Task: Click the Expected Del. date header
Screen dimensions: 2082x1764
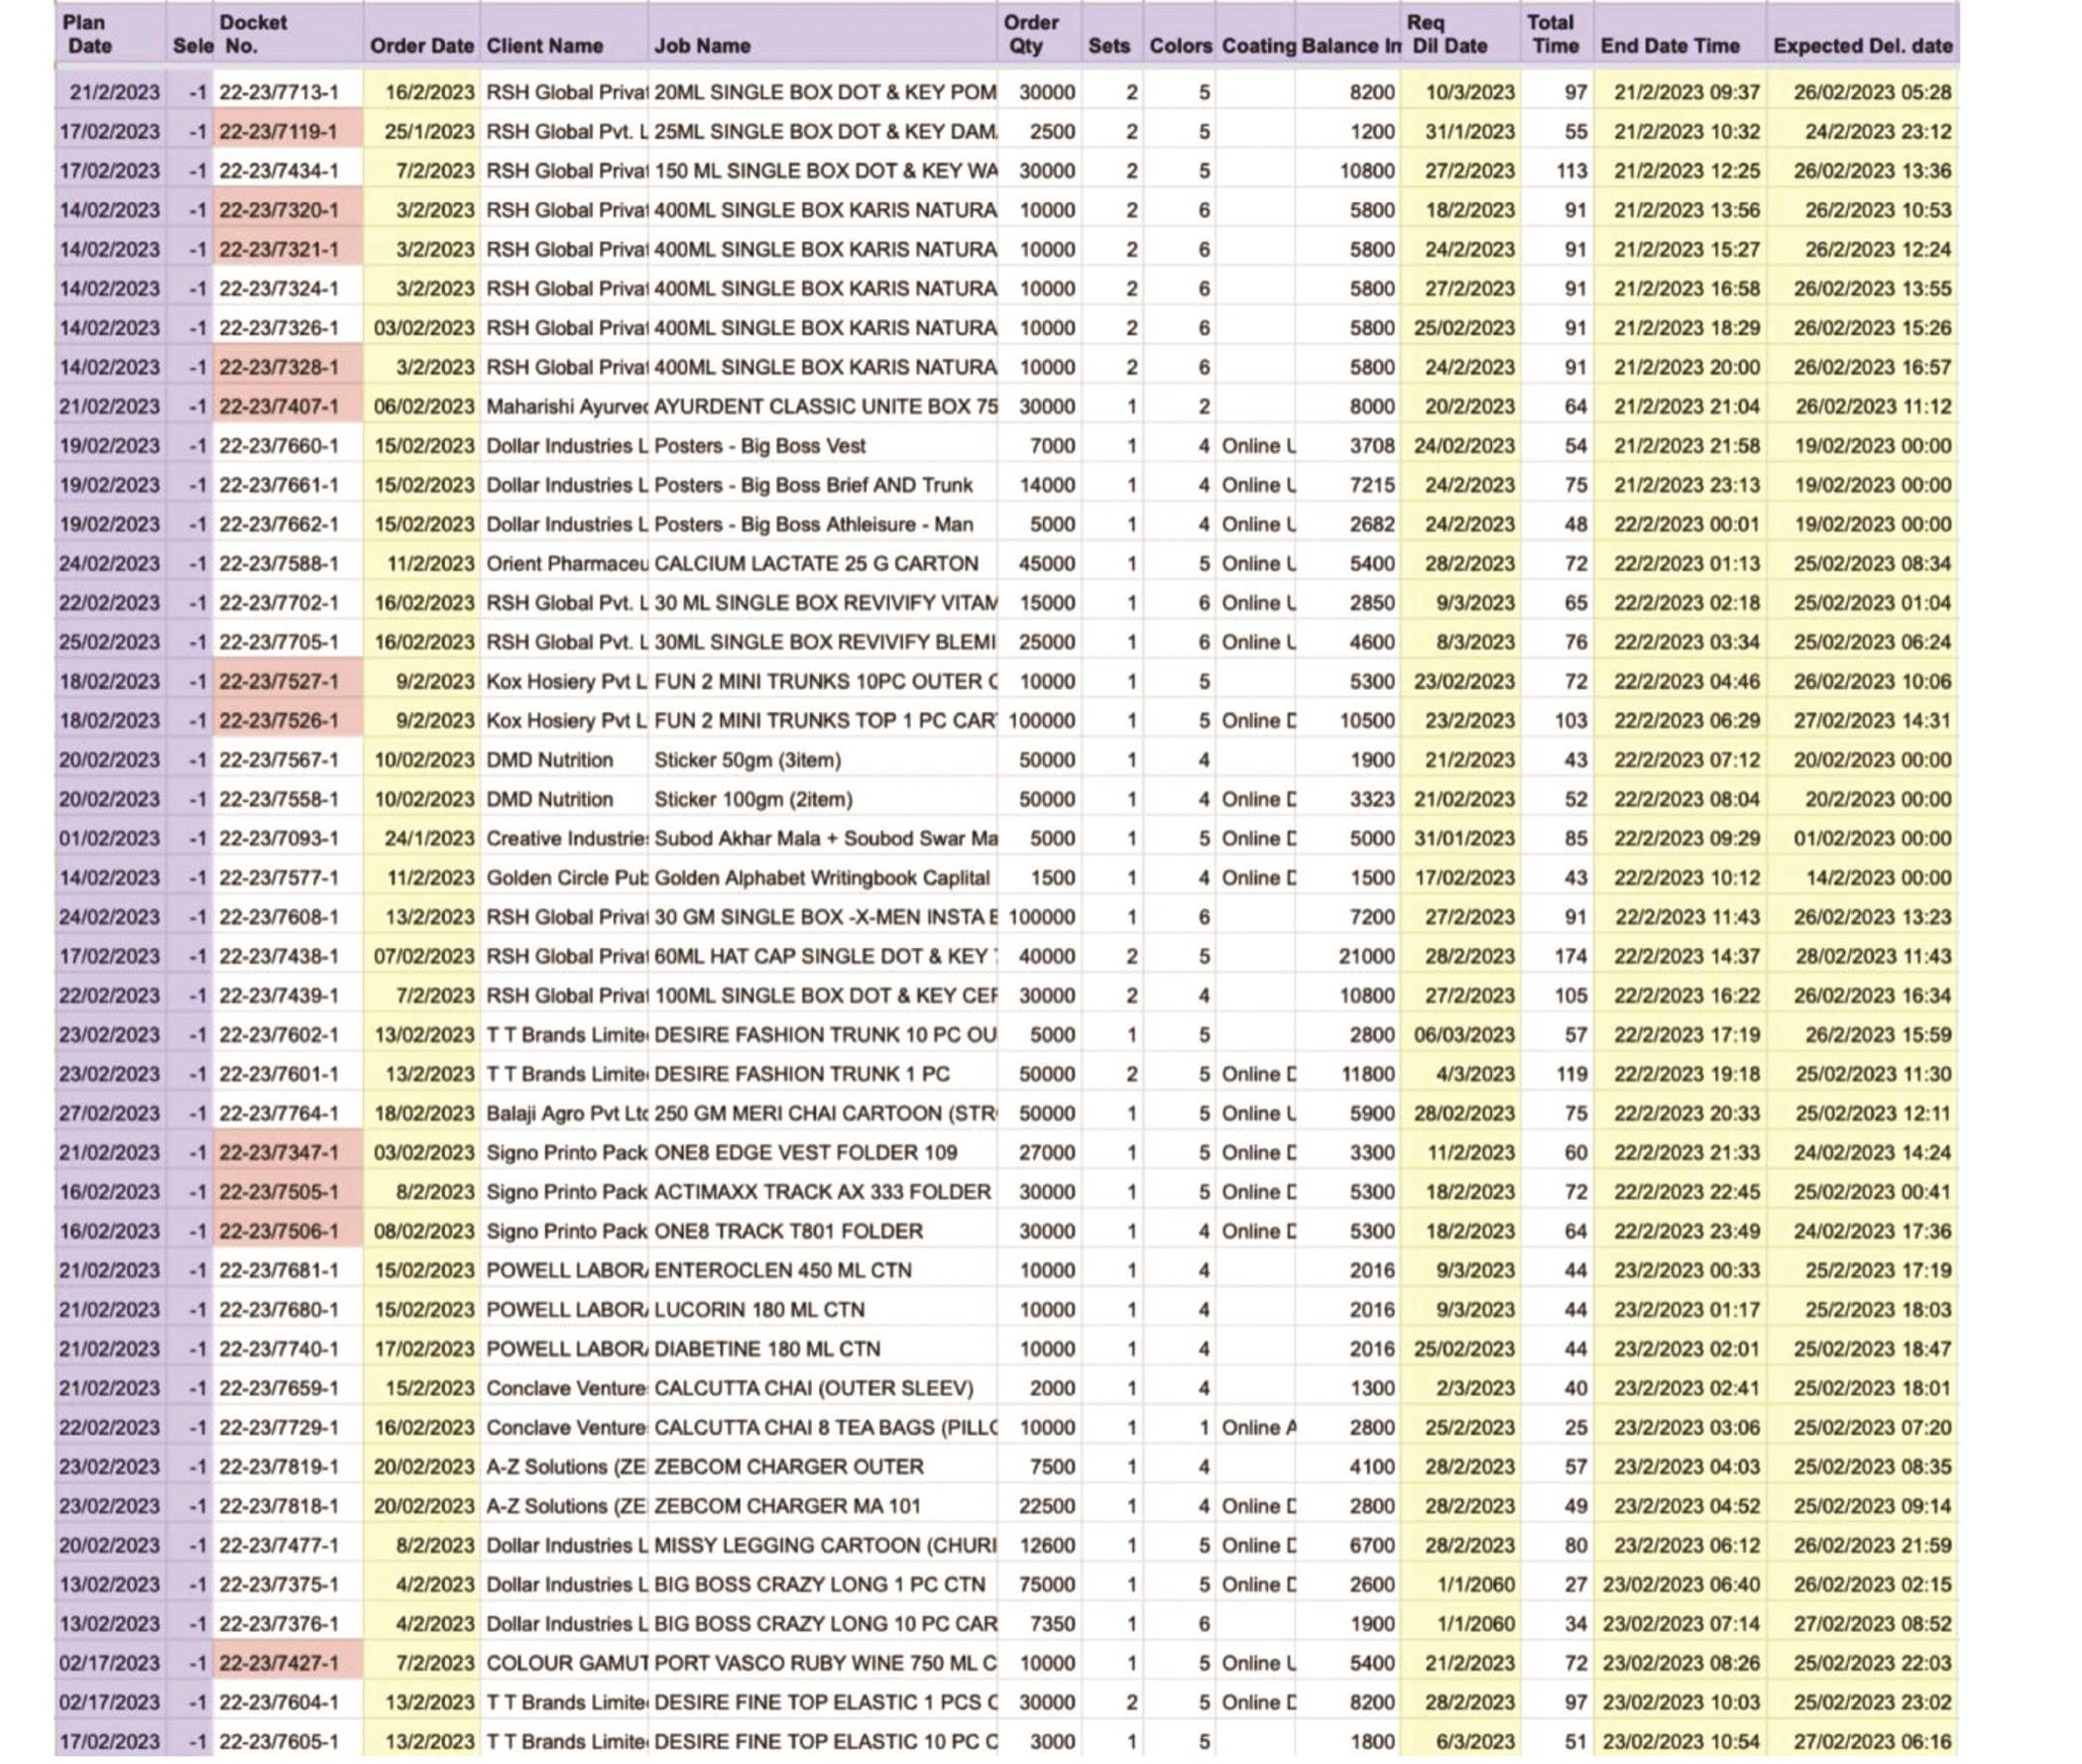Action: pos(1862,46)
